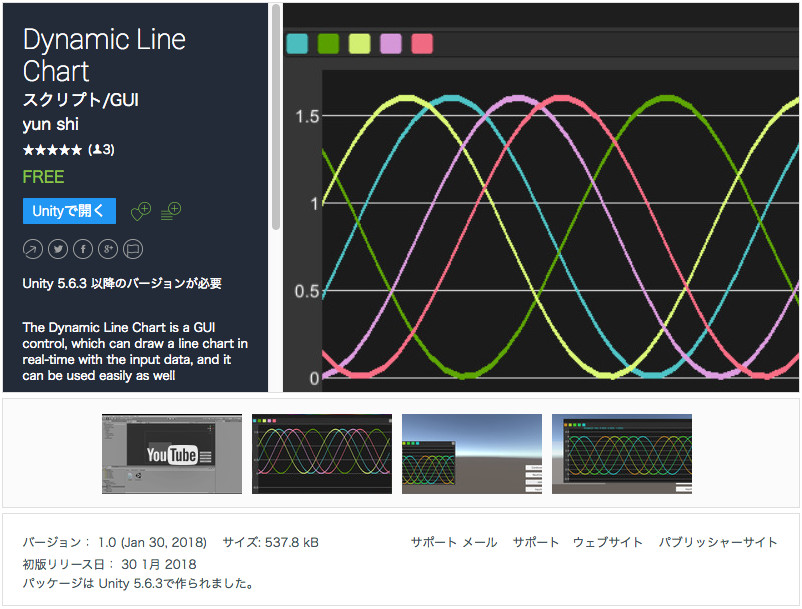The width and height of the screenshot is (802, 609).
Task: Open publisher yun shi link
Action: click(x=51, y=124)
